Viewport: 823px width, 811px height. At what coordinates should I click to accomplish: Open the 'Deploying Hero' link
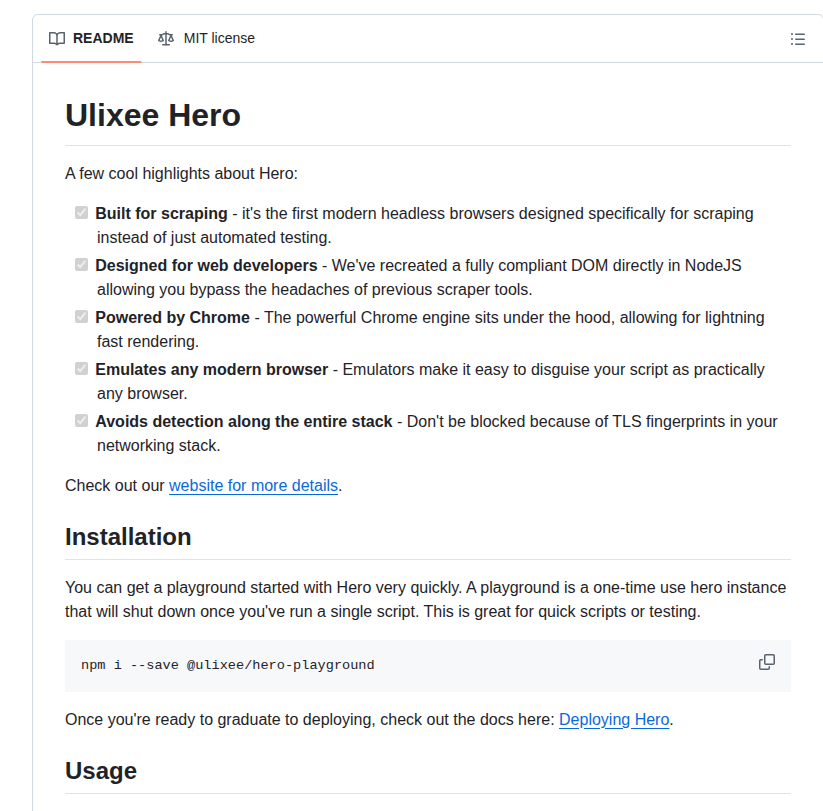[614, 719]
